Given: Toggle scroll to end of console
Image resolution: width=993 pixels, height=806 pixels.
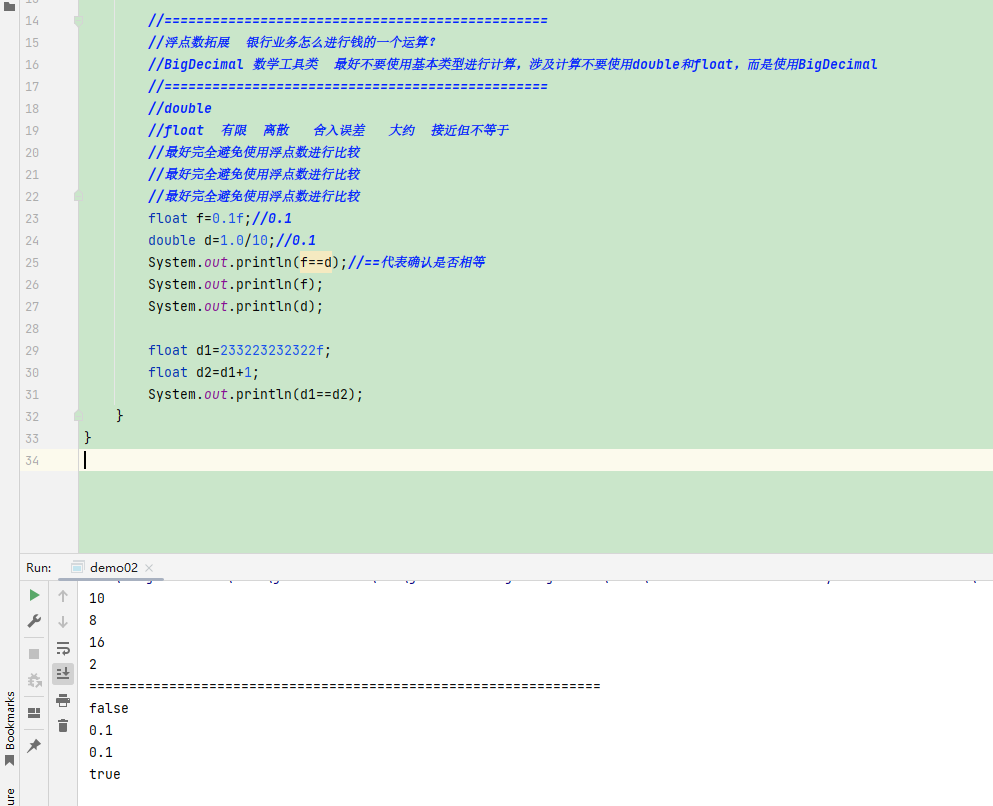Looking at the screenshot, I should coord(63,674).
